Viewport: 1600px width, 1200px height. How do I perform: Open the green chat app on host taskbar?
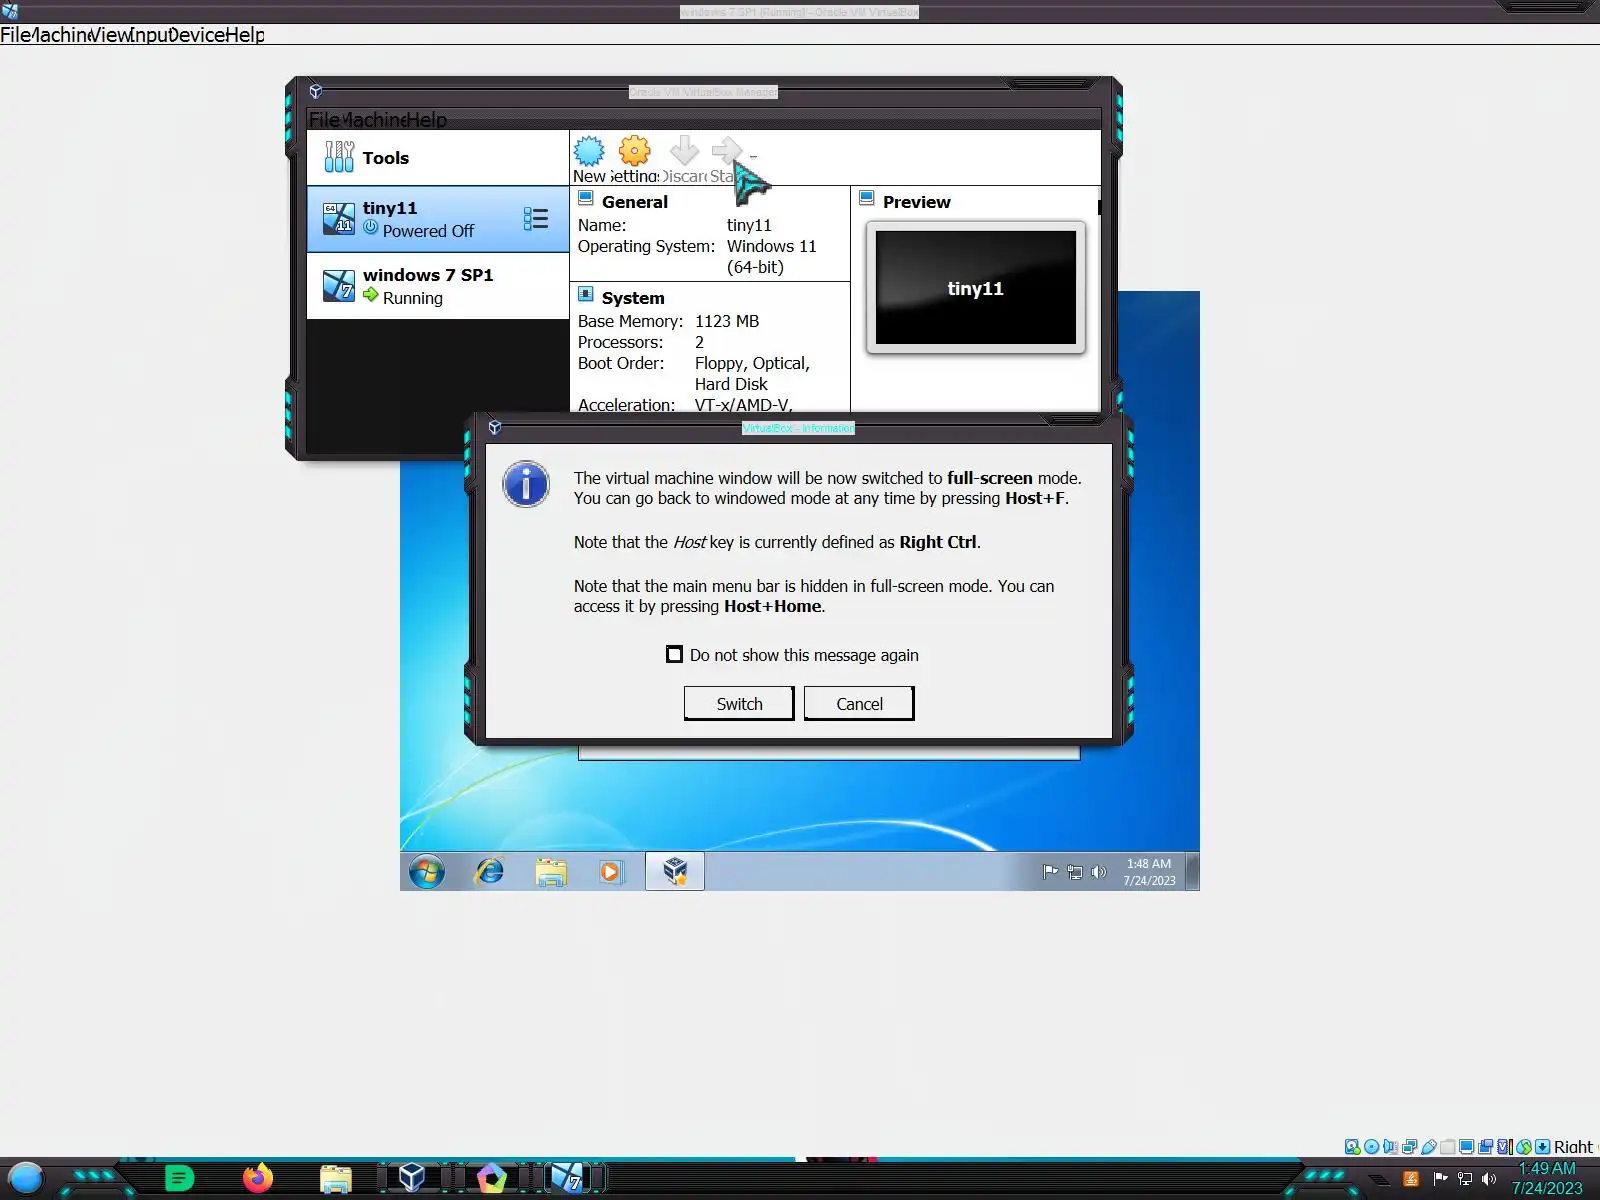click(179, 1179)
